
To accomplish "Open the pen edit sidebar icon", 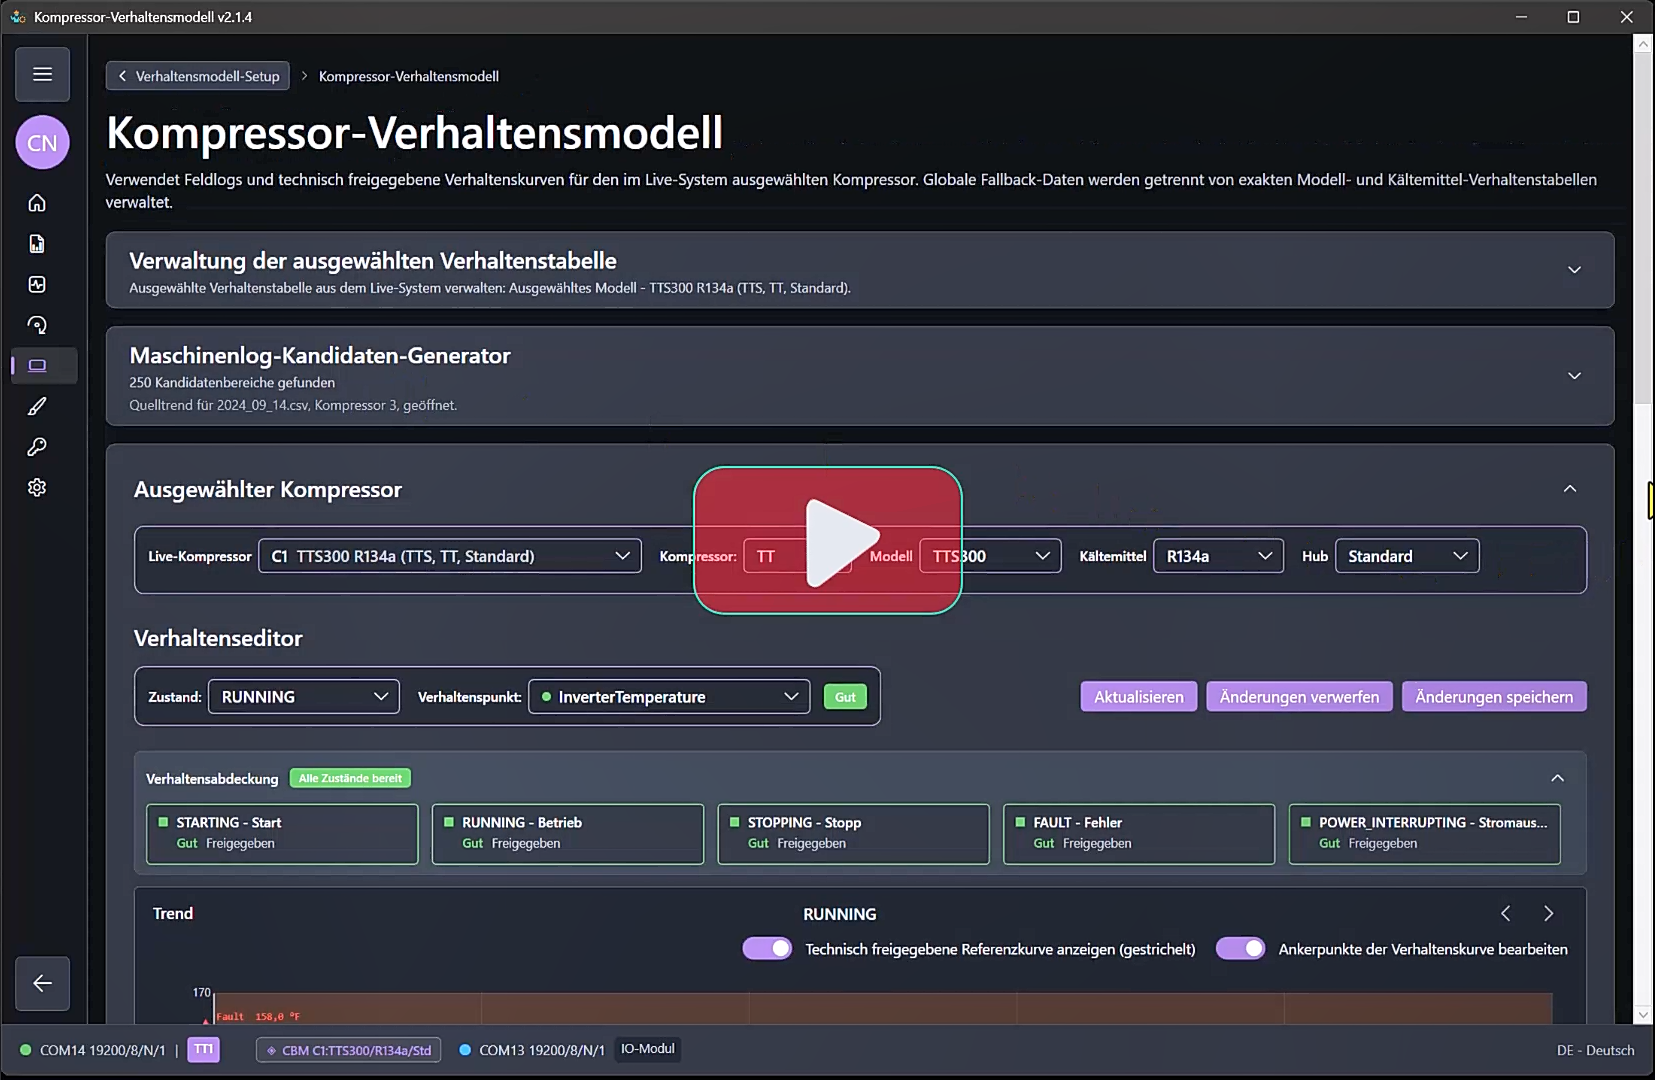I will (x=37, y=406).
